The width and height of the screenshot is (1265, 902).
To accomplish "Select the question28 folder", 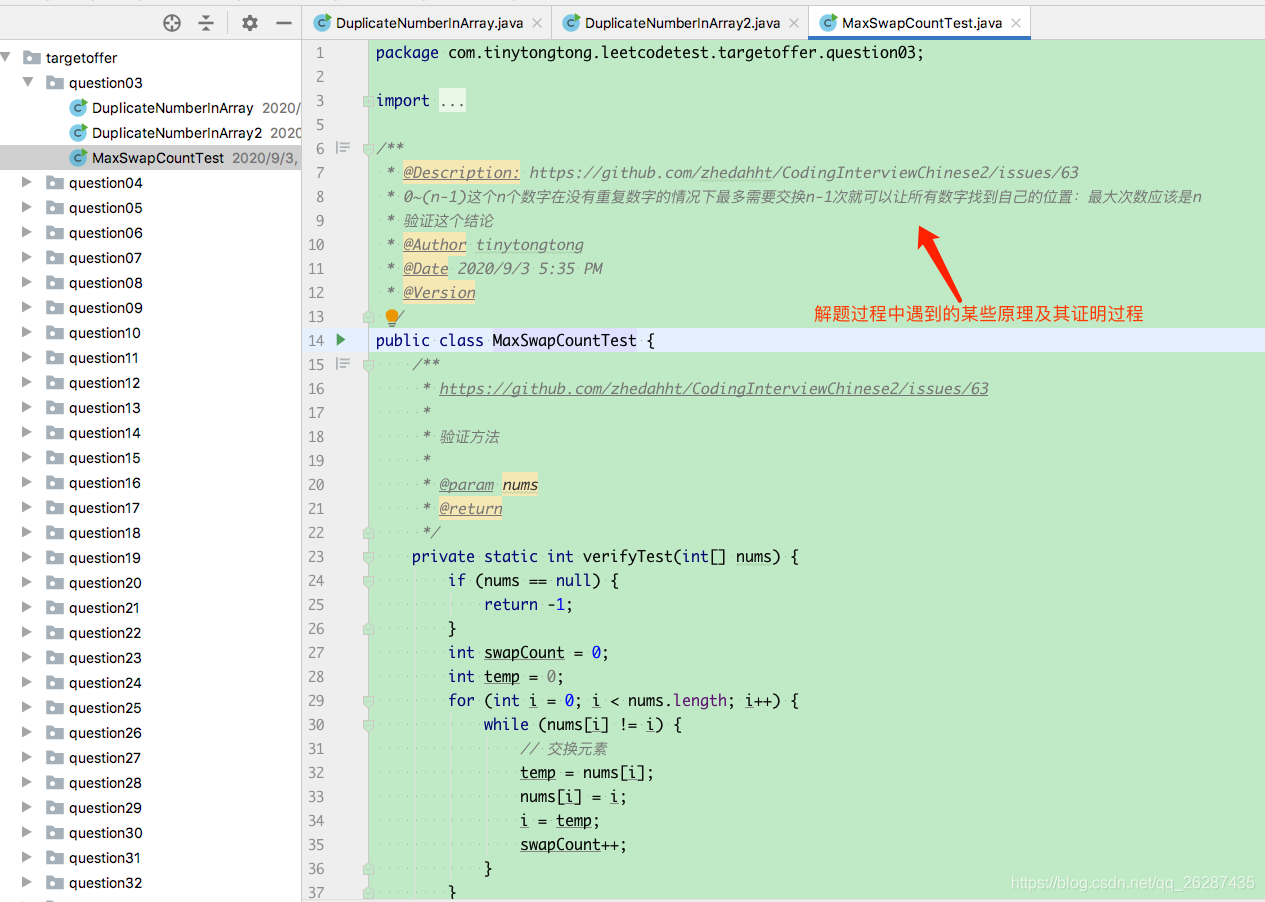I will click(x=104, y=783).
